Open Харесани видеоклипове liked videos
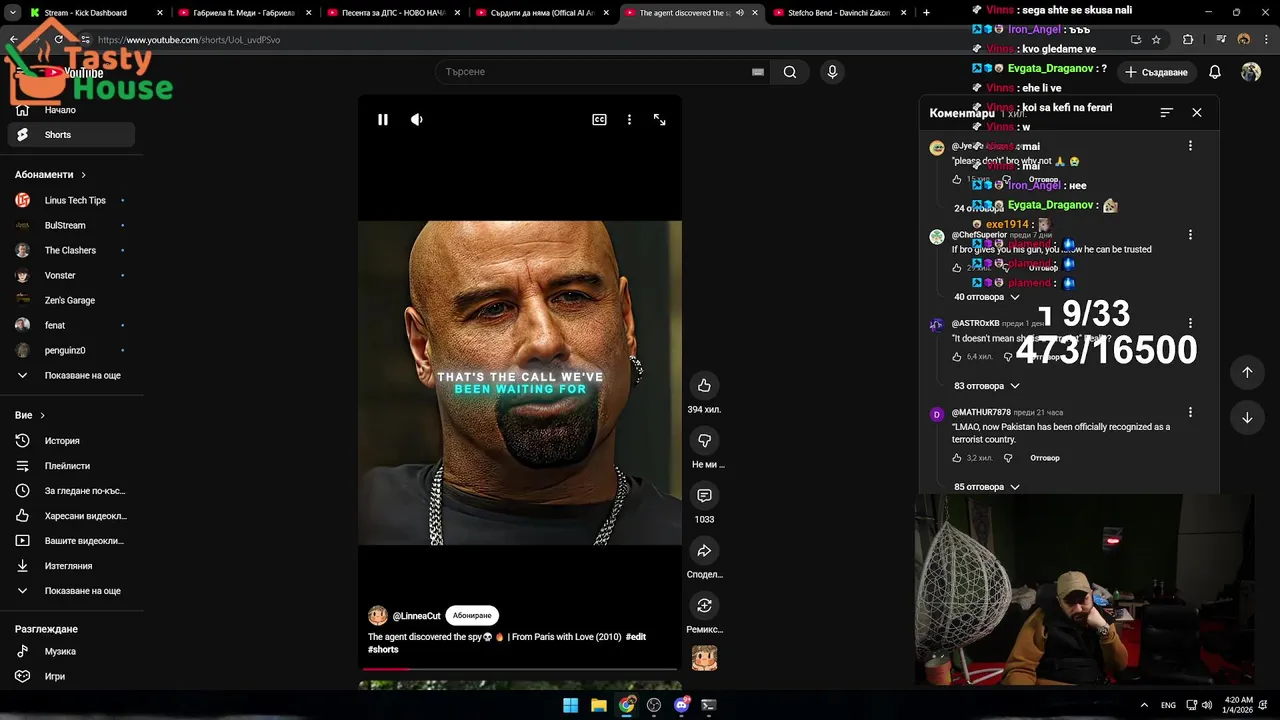This screenshot has width=1280, height=720. coord(70,516)
